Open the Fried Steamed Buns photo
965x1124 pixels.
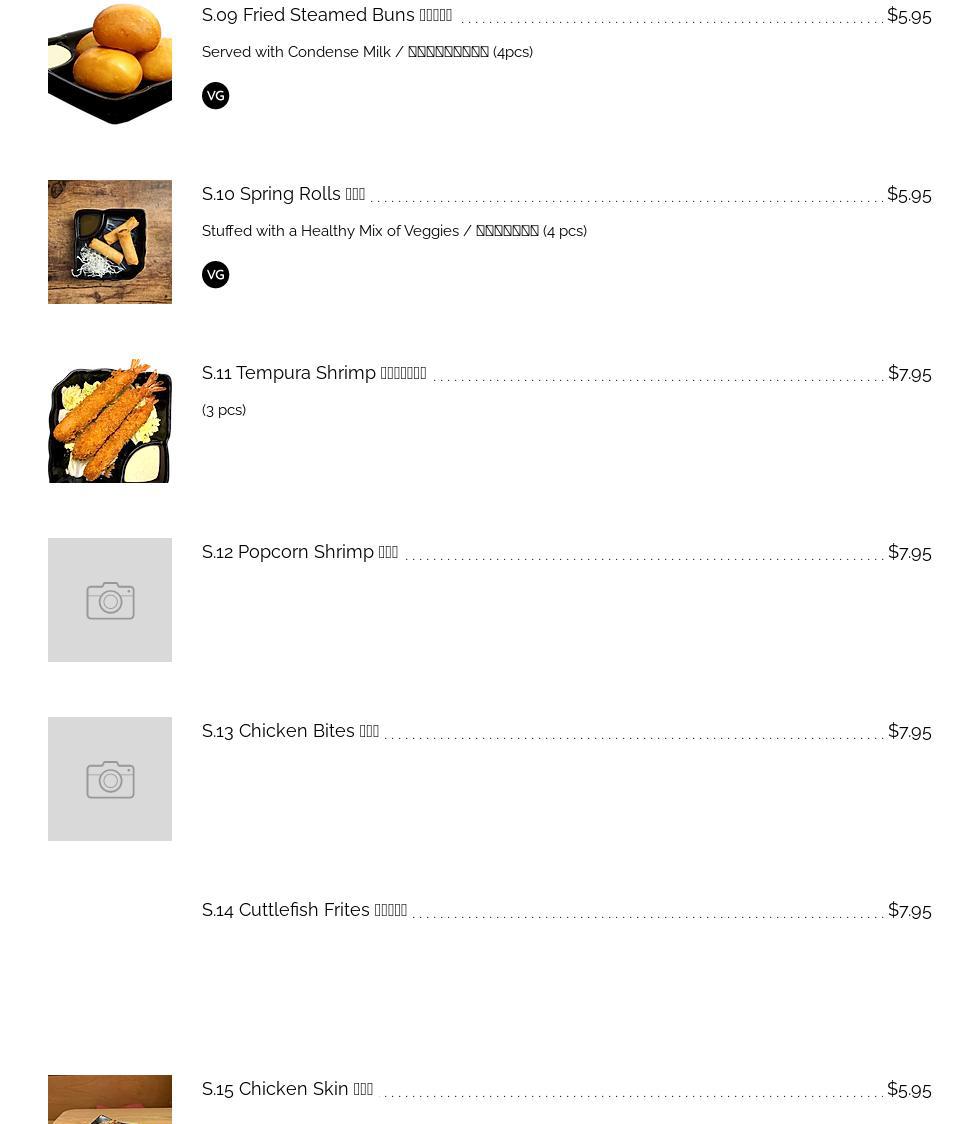tap(110, 63)
